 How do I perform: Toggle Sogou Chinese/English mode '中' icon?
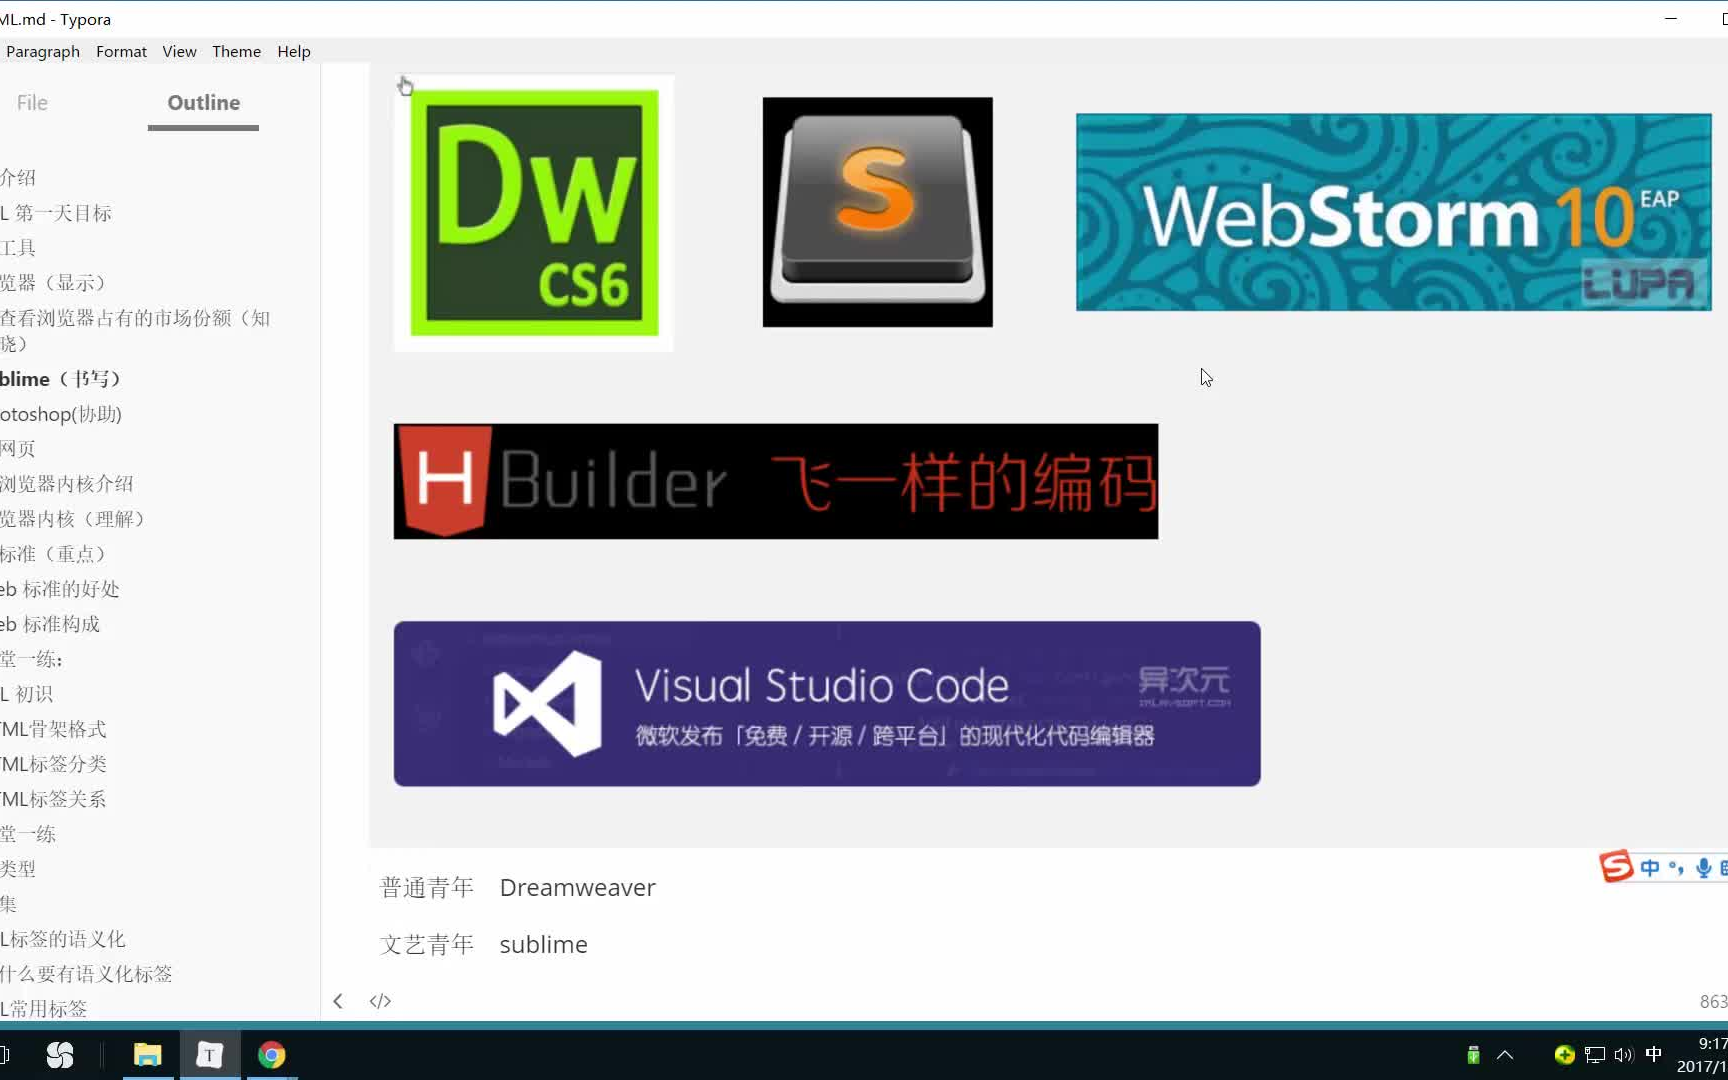coord(1650,867)
